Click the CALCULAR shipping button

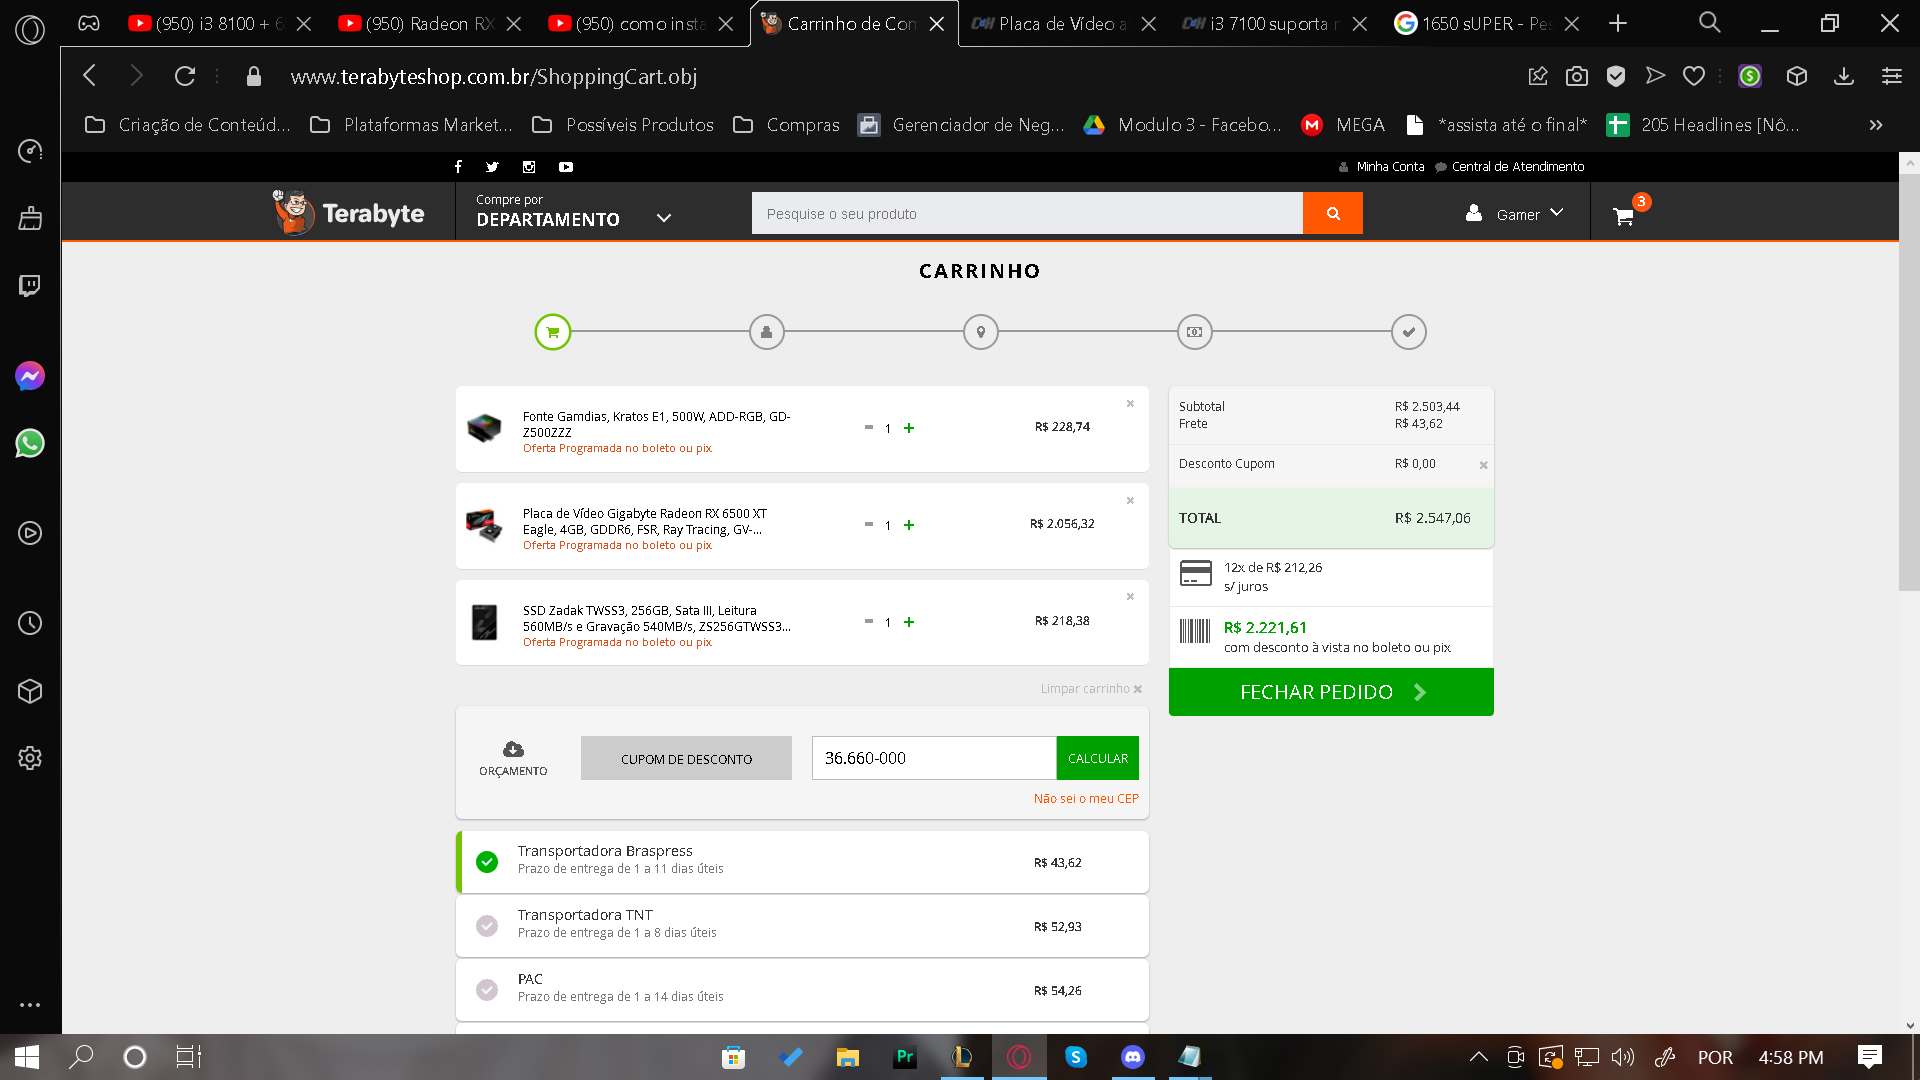pos(1098,758)
